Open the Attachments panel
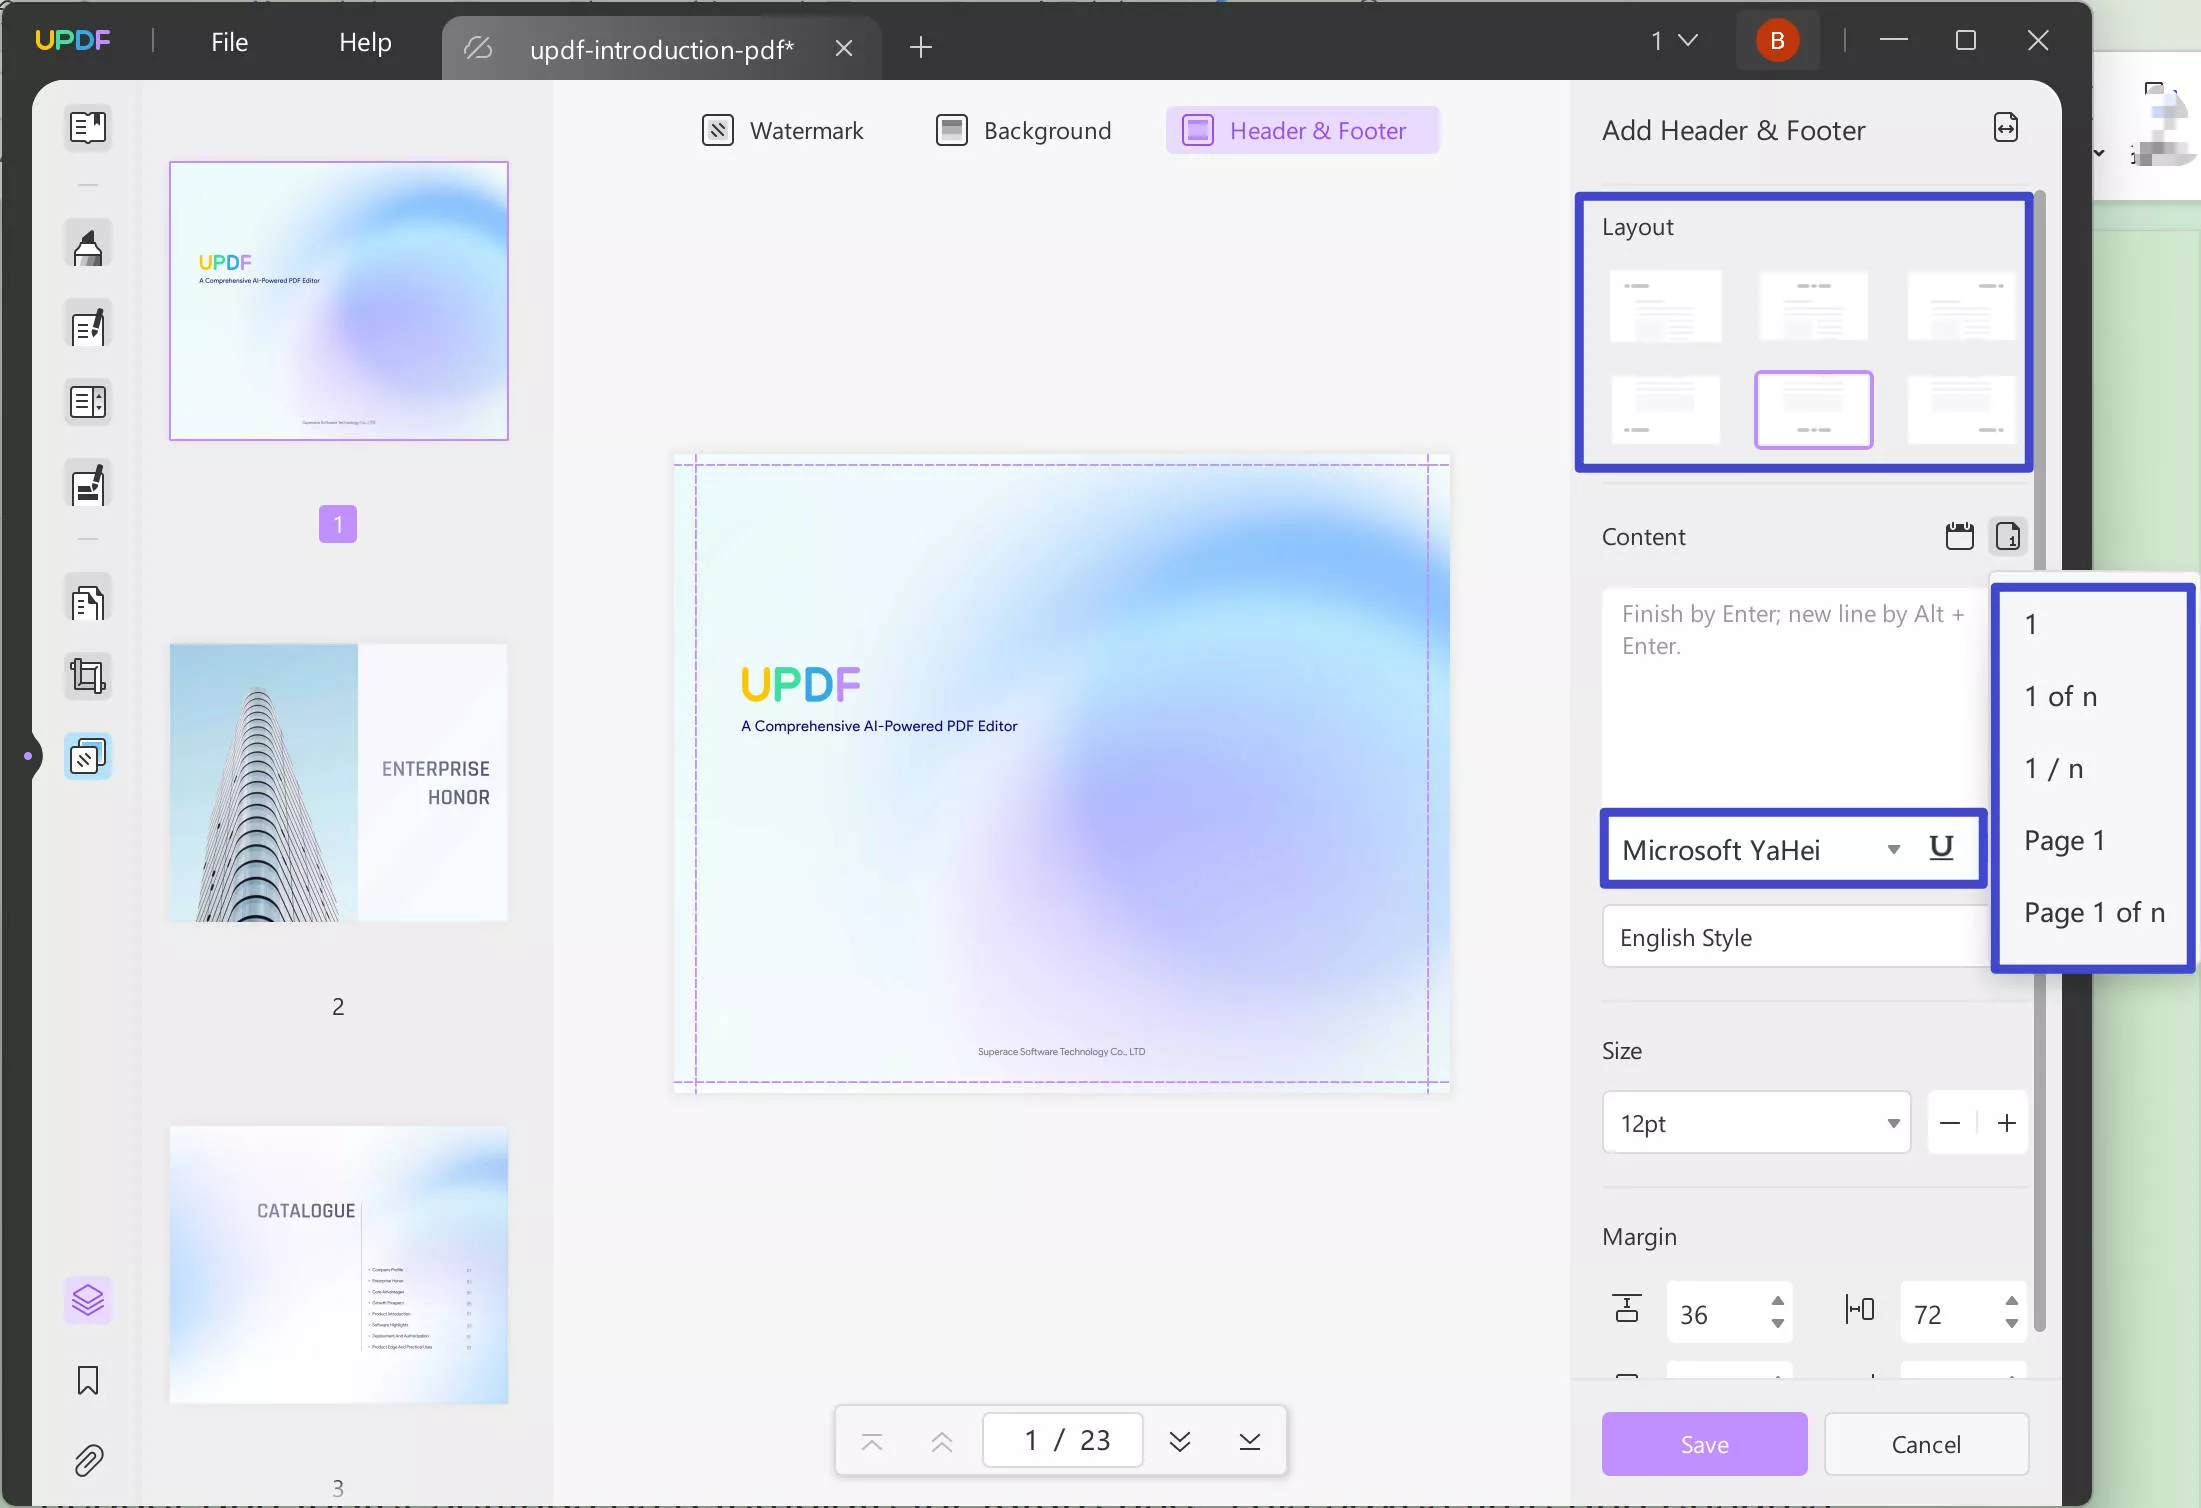The height and width of the screenshot is (1508, 2201). click(88, 1460)
